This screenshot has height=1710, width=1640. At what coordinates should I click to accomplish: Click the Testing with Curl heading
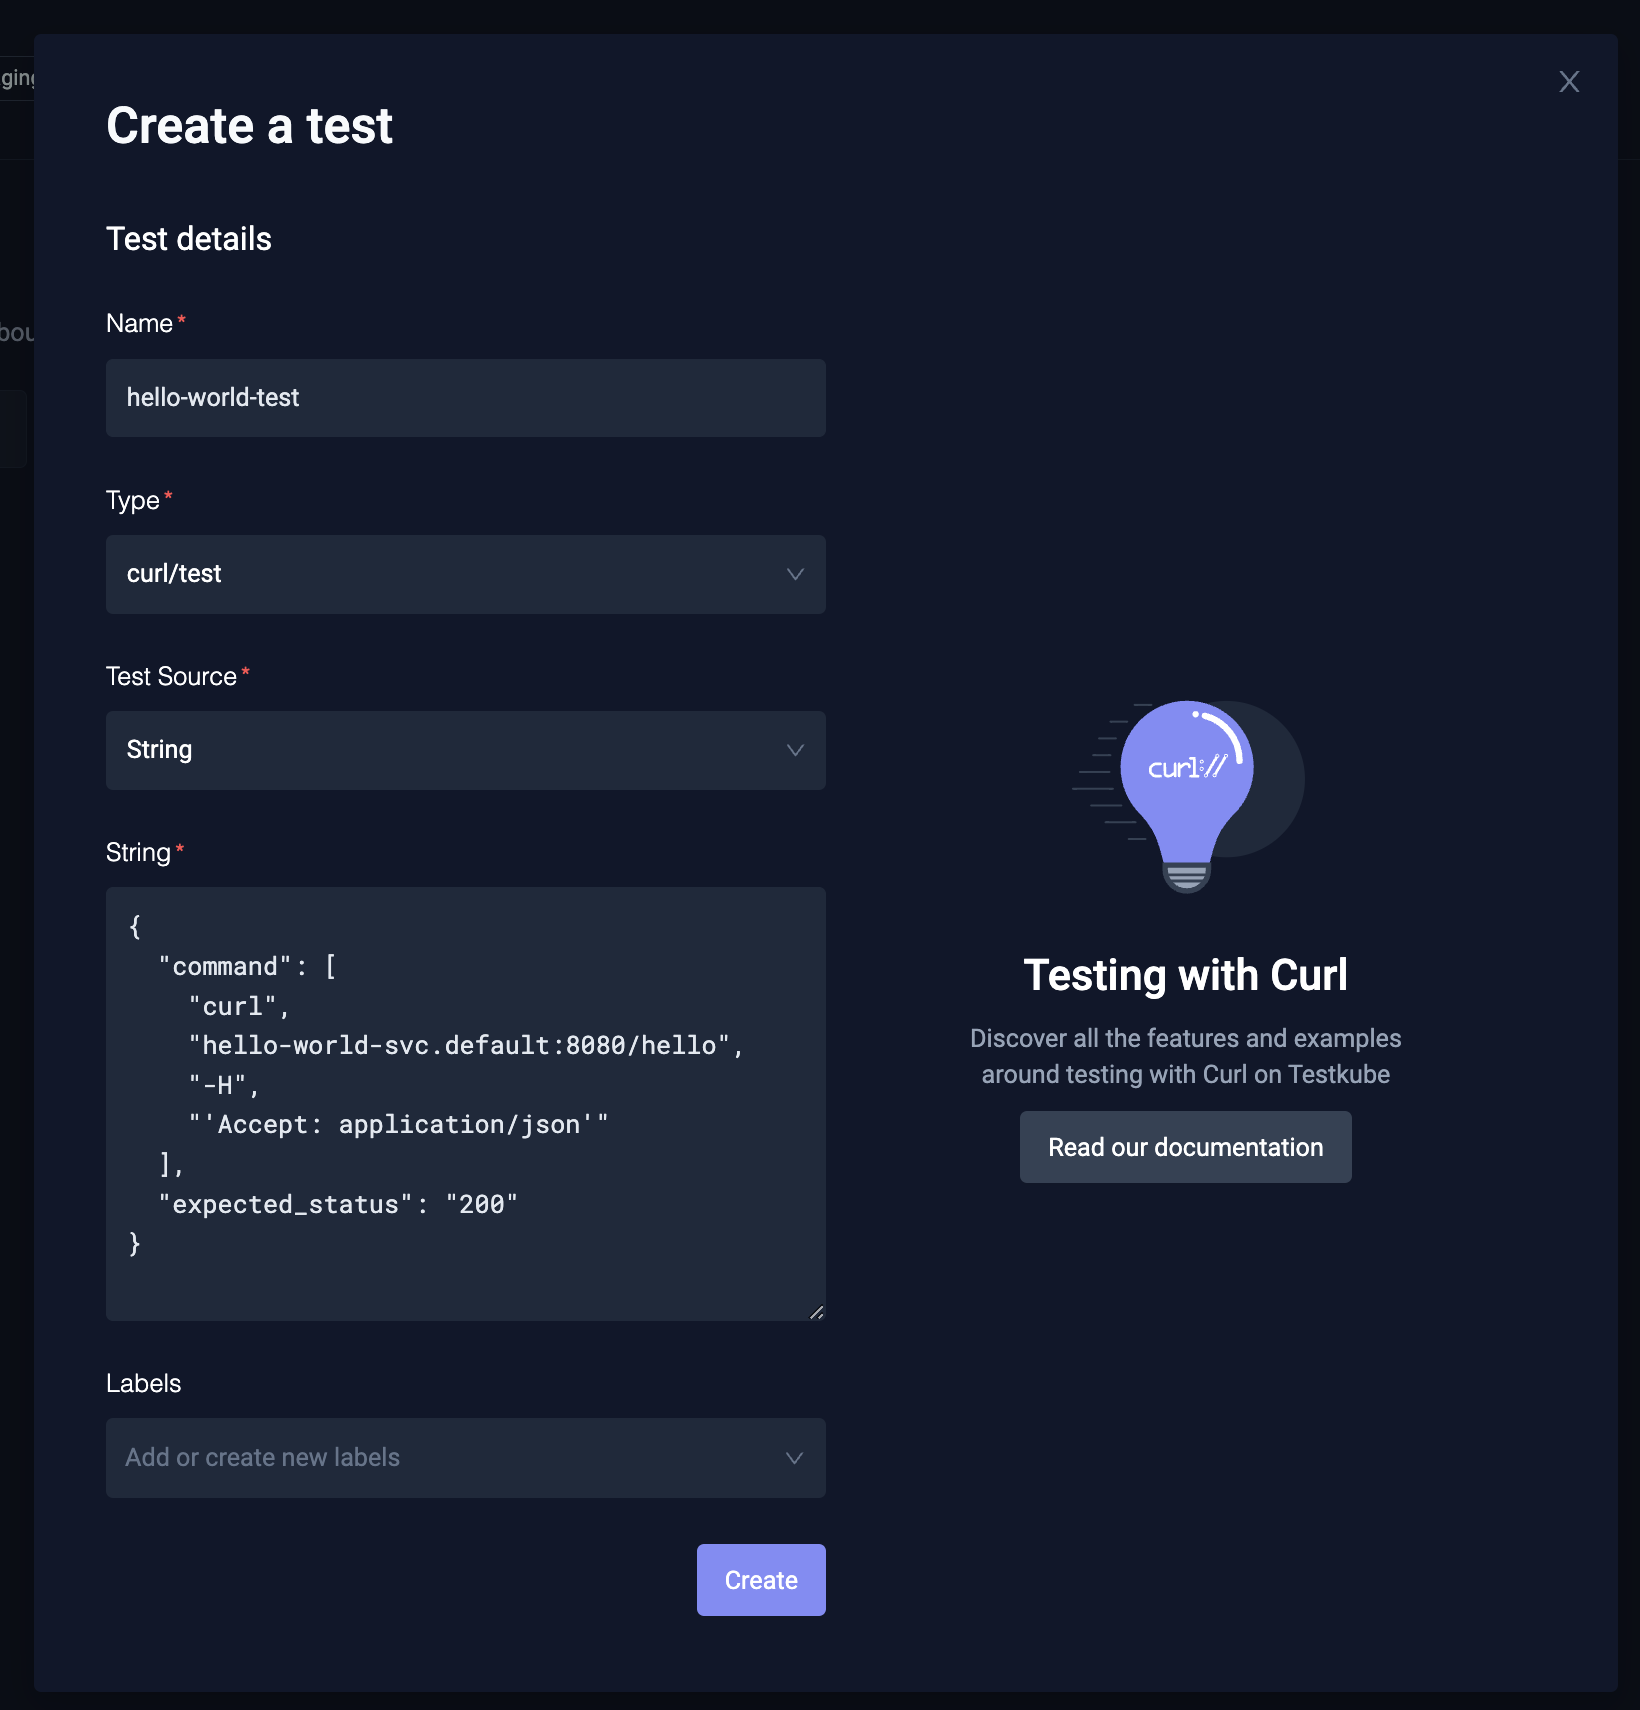pyautogui.click(x=1186, y=975)
